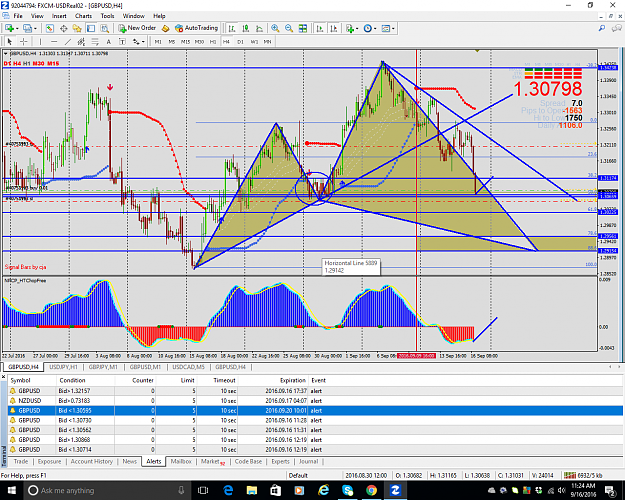Switch chart to candlesticks icon
This screenshot has width=625, height=500.
246,28
